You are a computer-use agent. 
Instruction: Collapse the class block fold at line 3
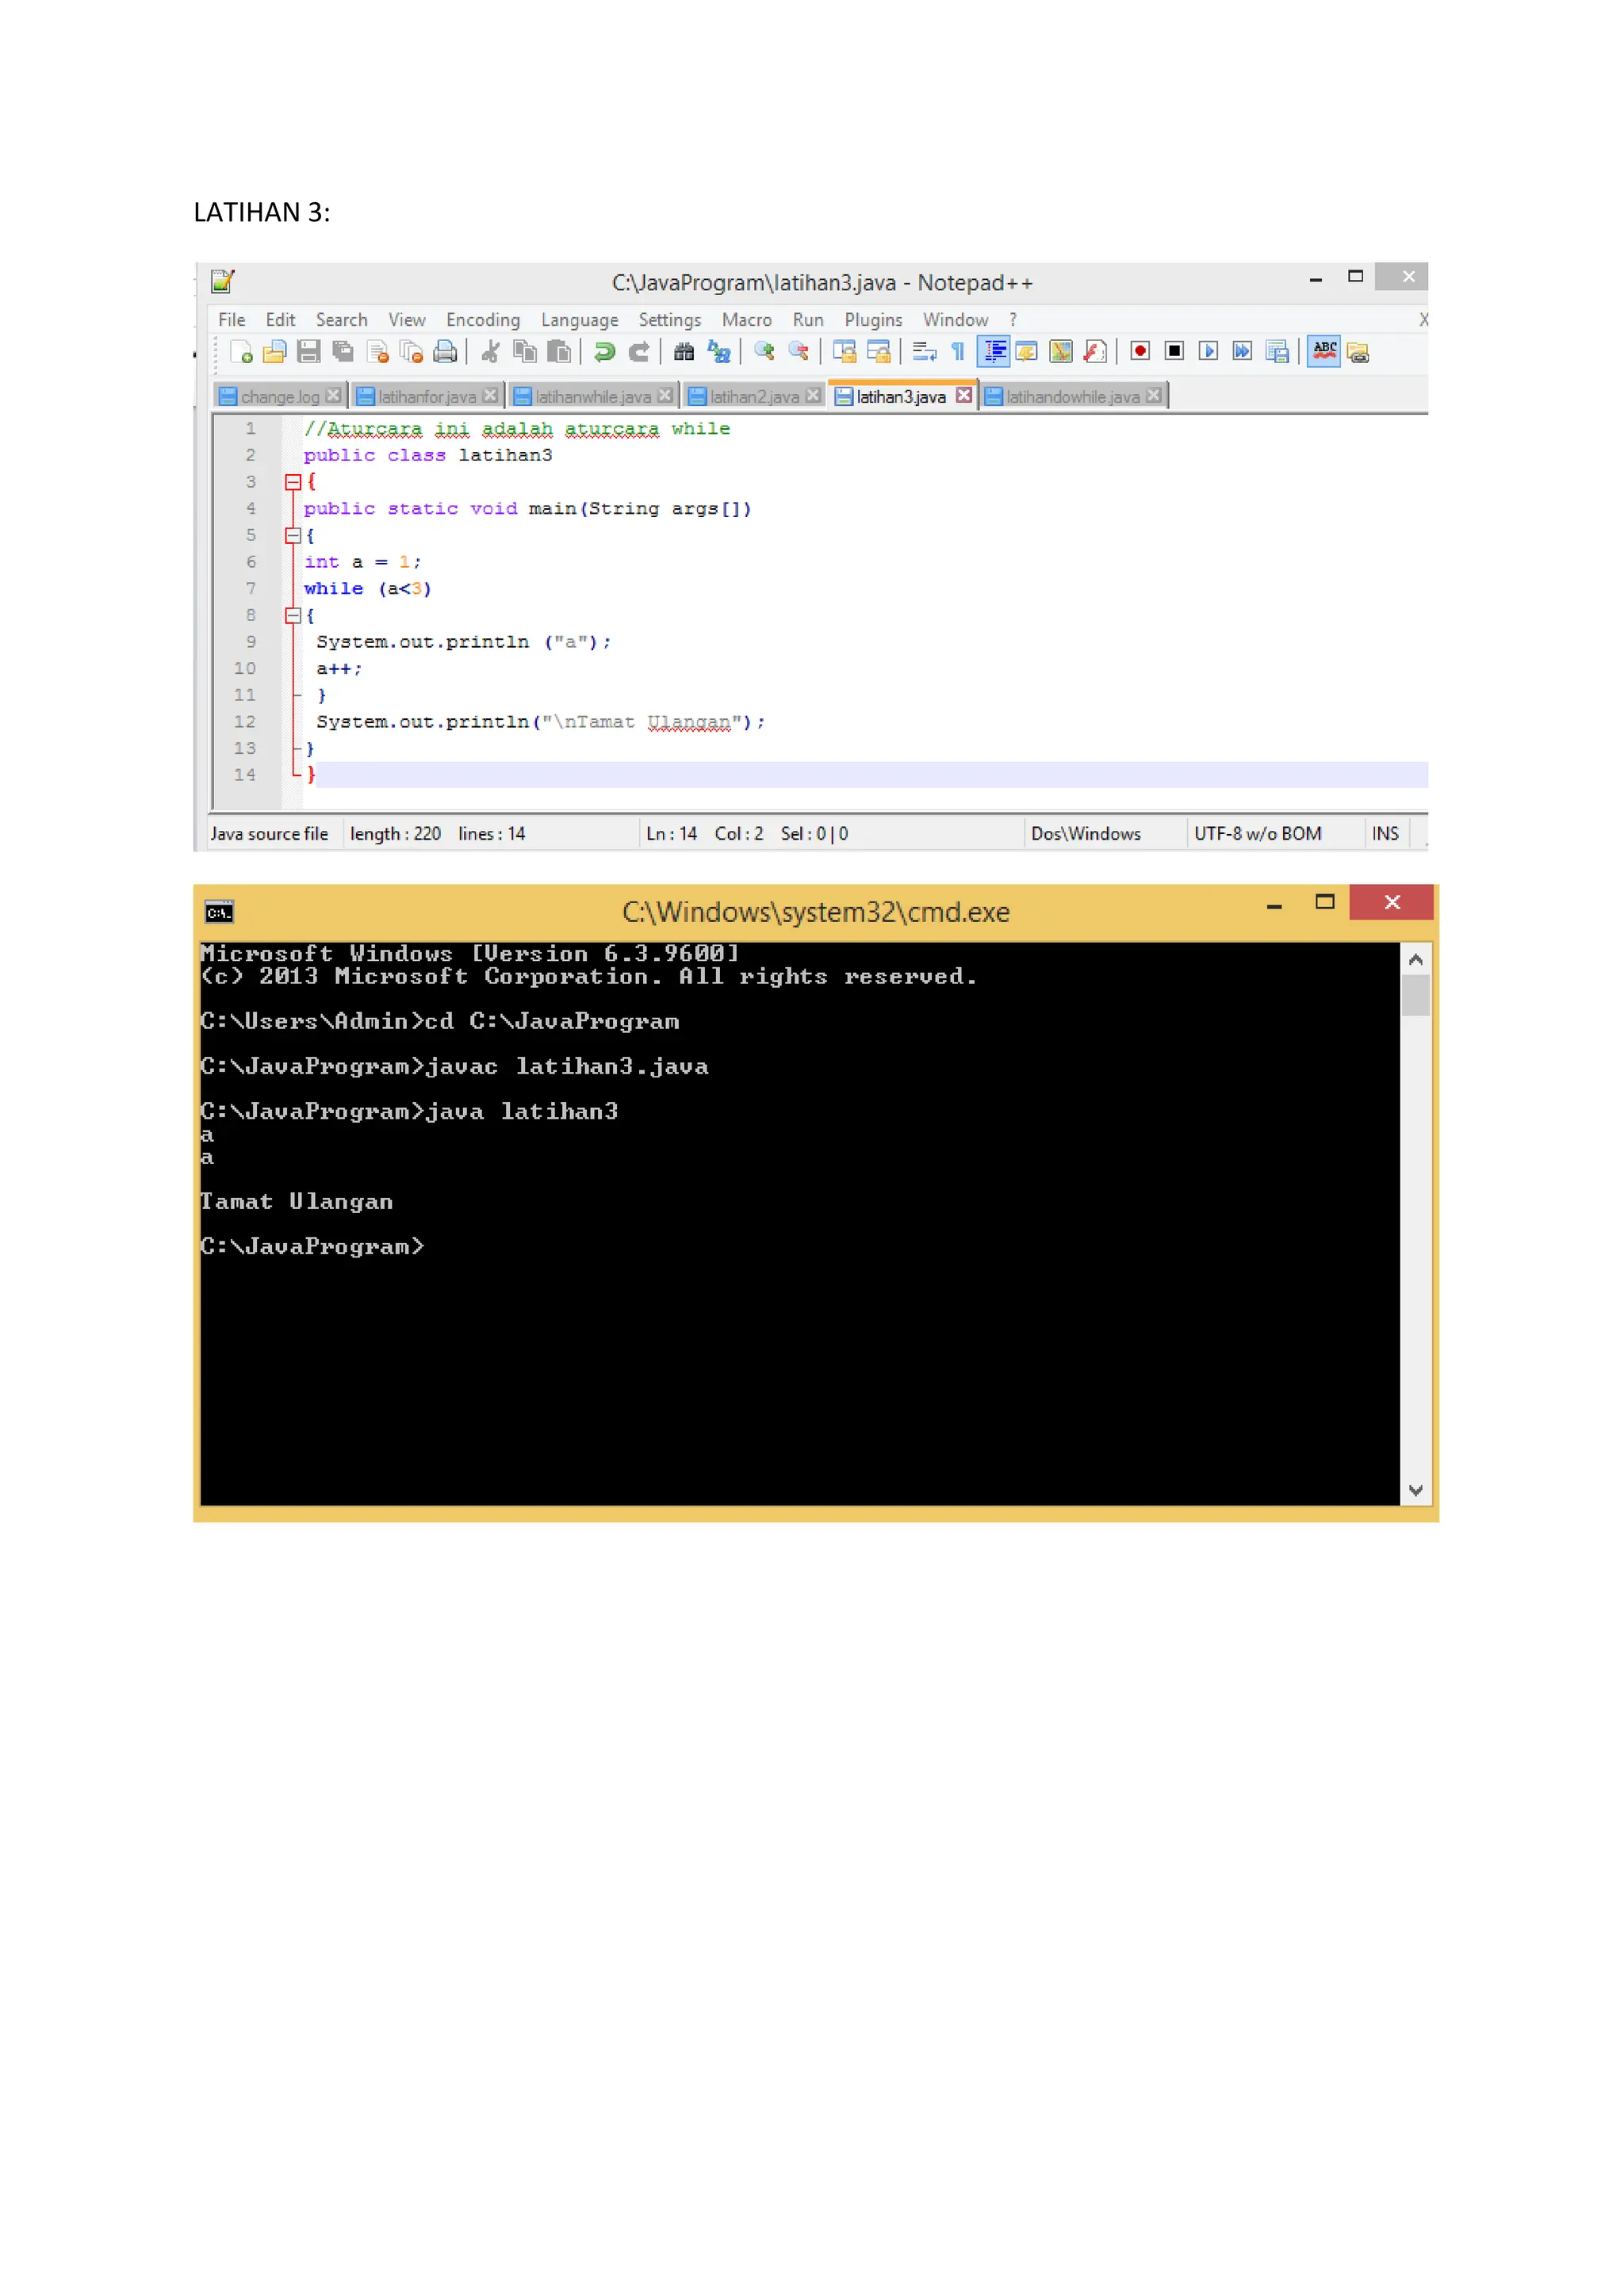[293, 483]
